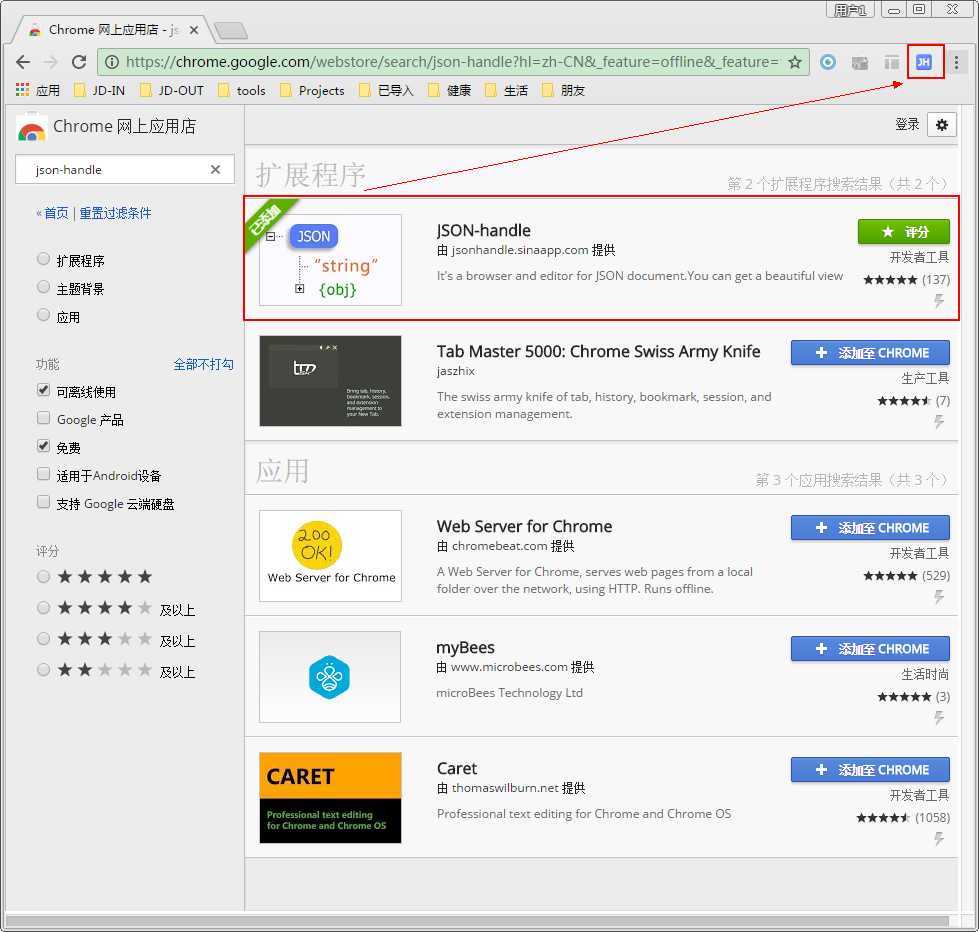Screen dimensions: 979x932
Task: Open the JSON-handle extension title
Action: (483, 230)
